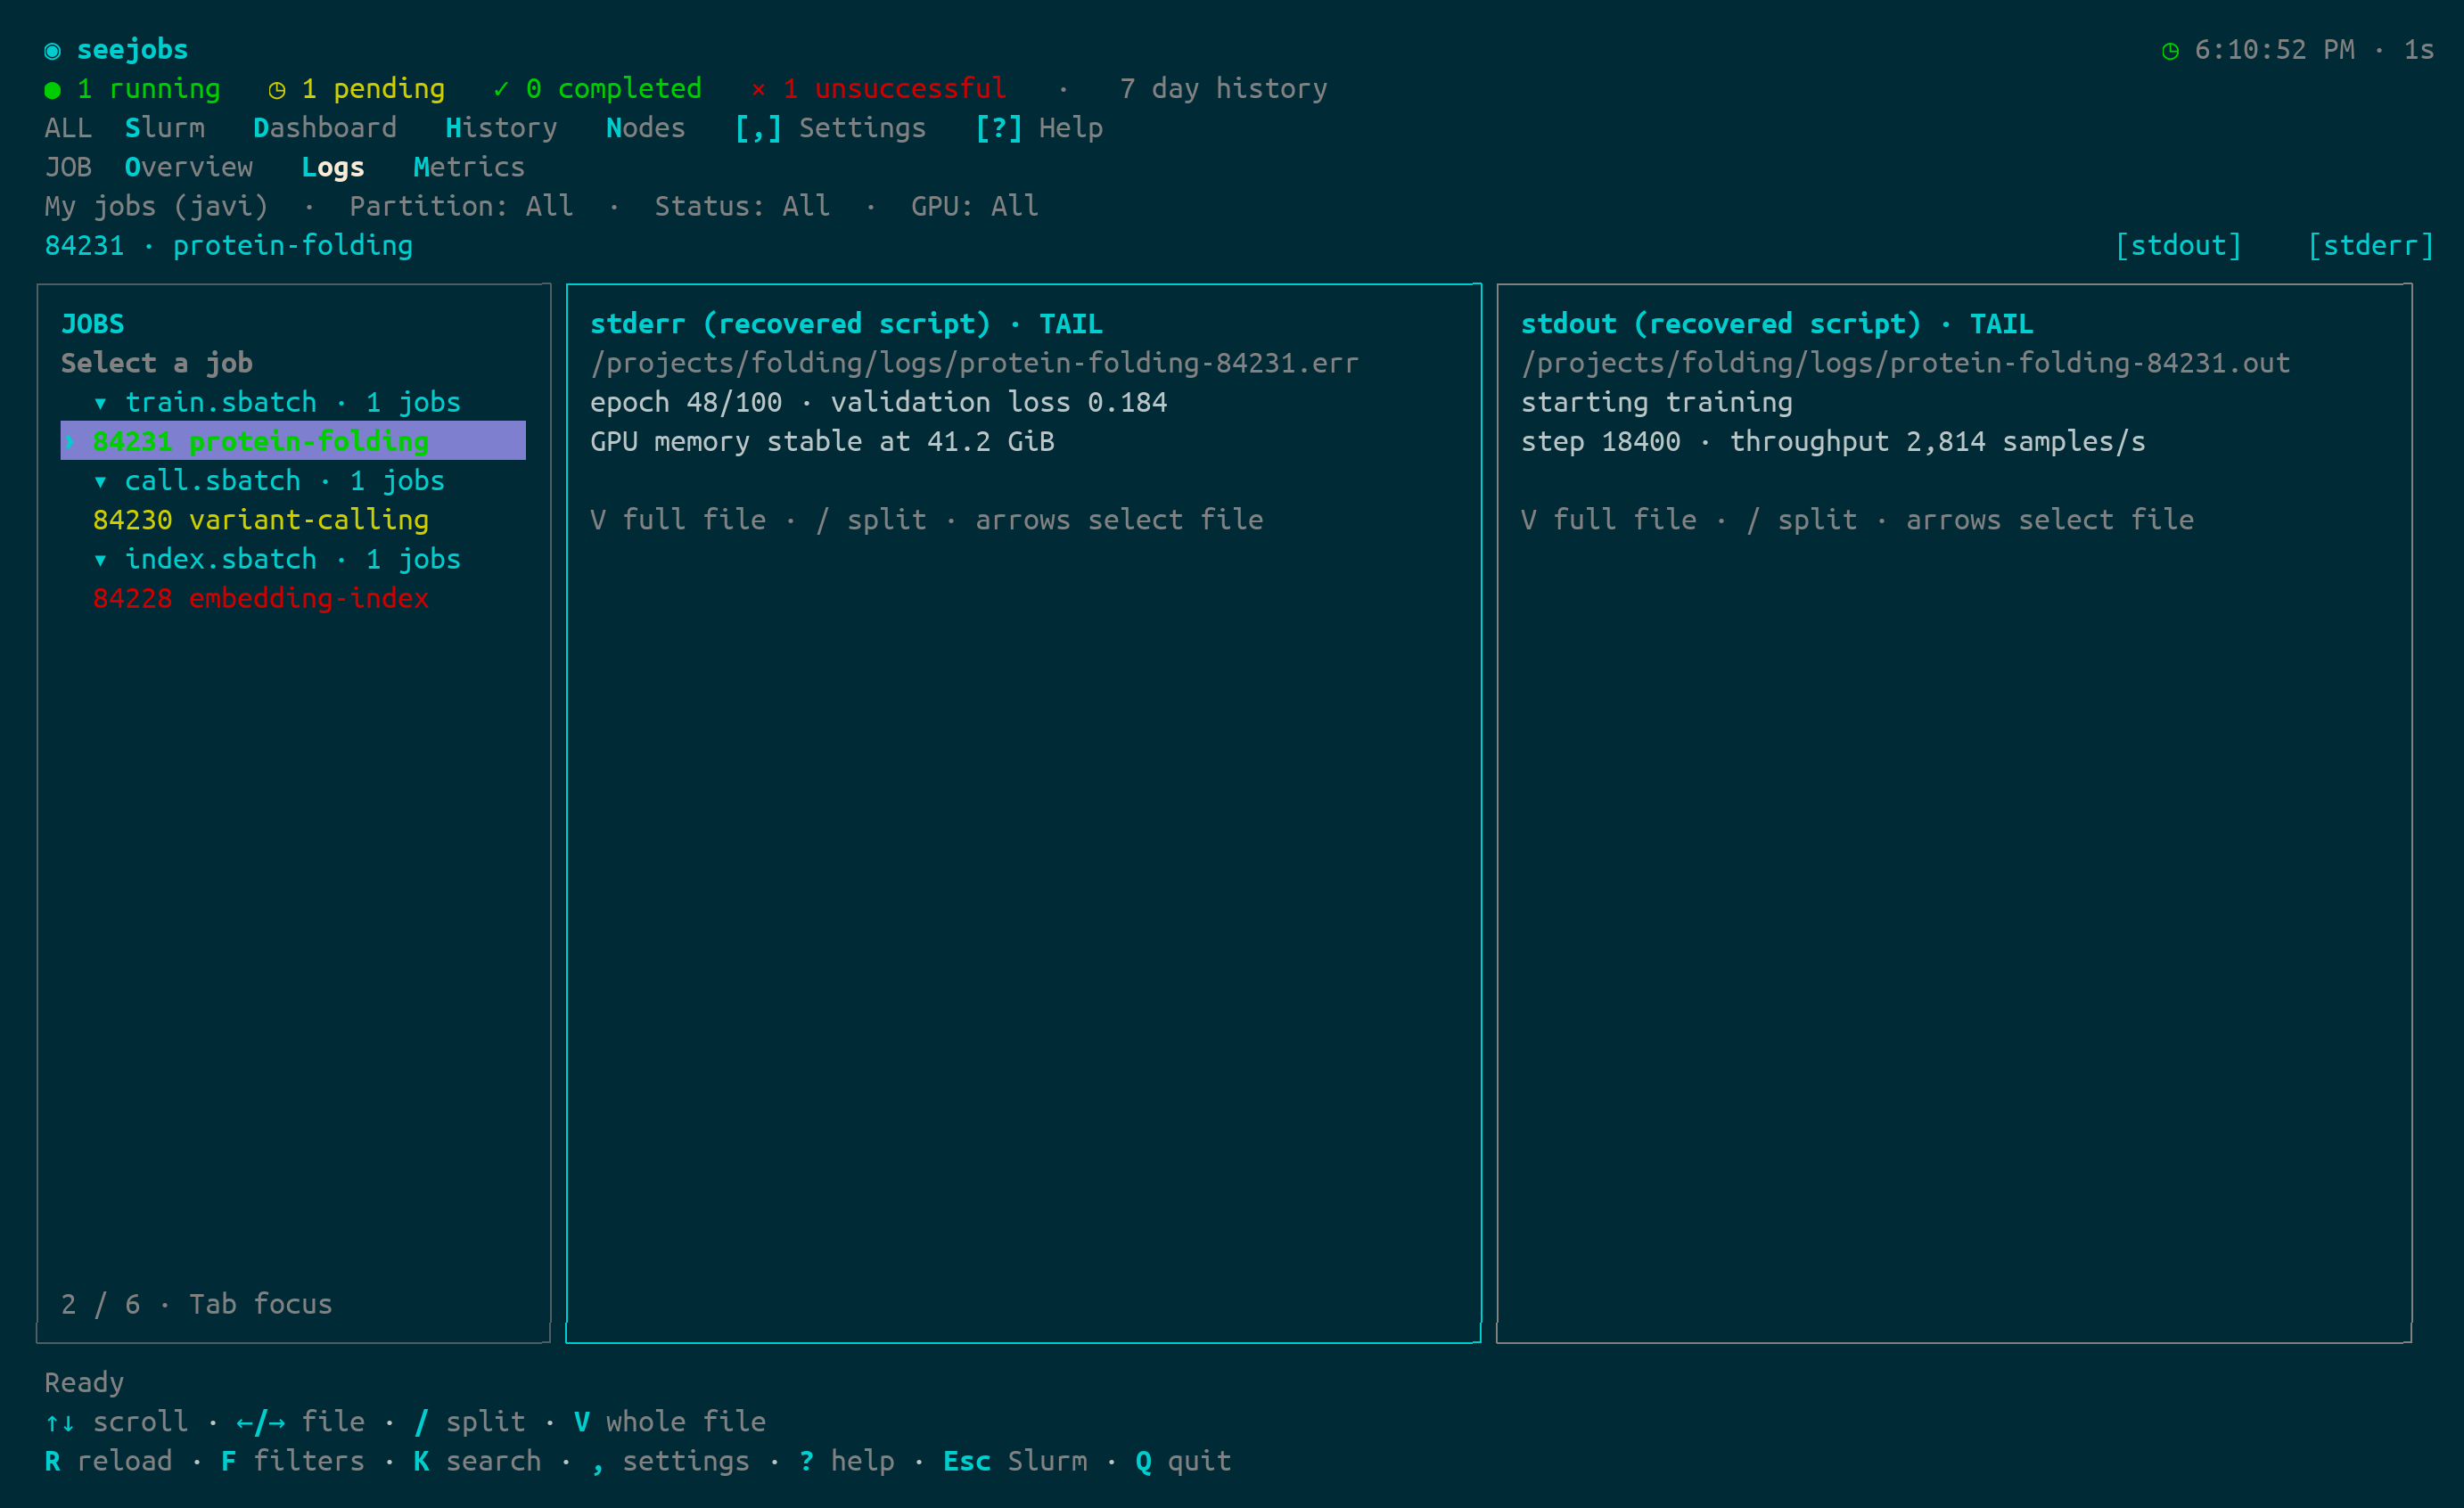
Task: Click the Esc Slurm shortcut
Action: 1015,1461
